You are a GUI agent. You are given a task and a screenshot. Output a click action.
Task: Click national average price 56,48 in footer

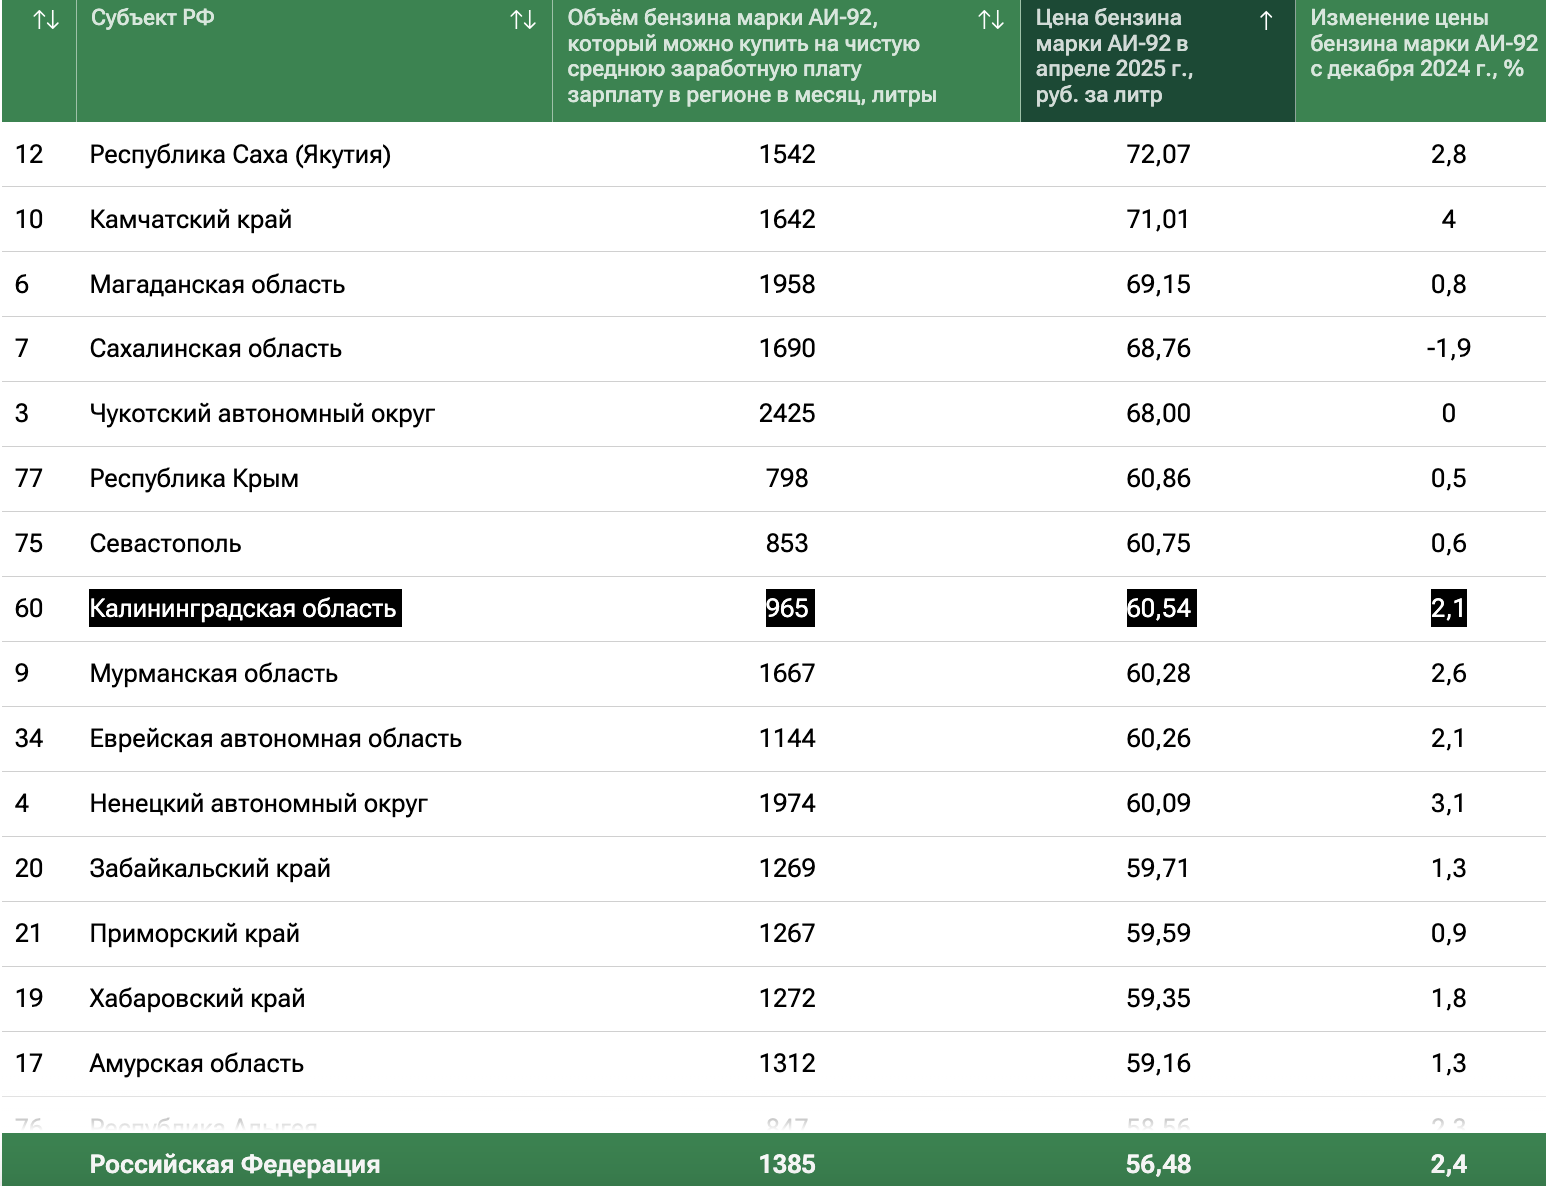(1158, 1165)
